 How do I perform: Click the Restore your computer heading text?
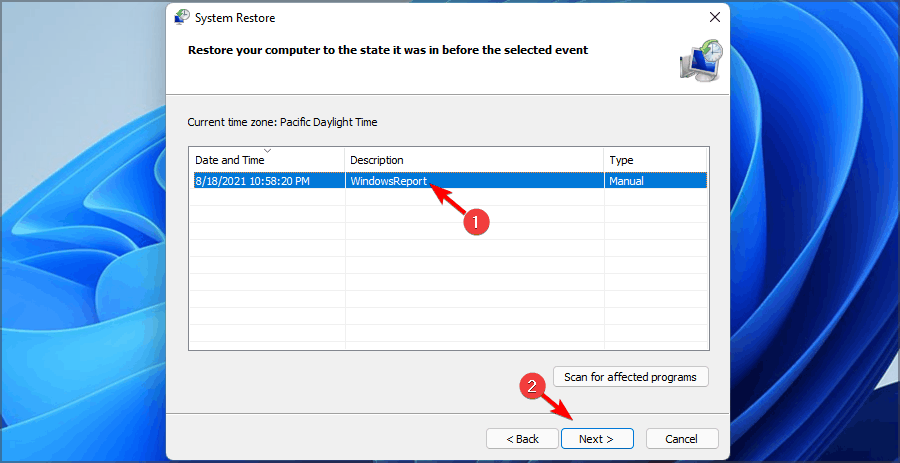(389, 49)
